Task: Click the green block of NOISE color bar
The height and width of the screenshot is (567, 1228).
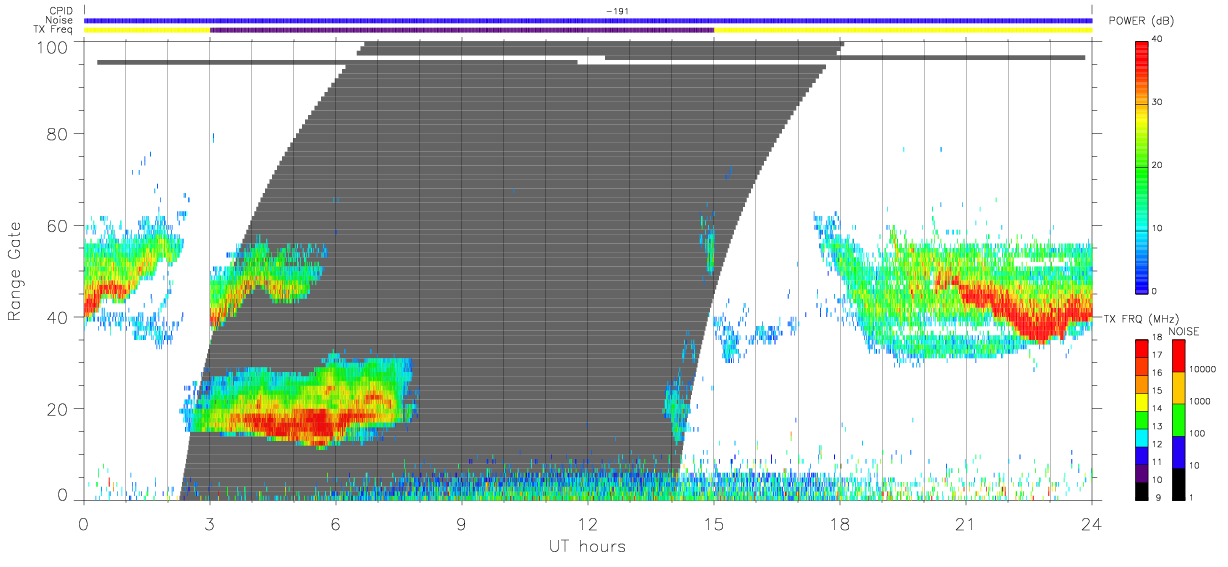Action: click(x=1177, y=419)
